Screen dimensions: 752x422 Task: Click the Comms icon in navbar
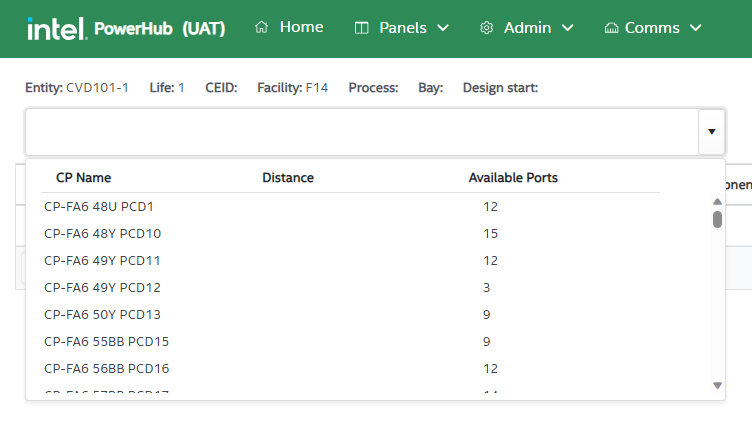pyautogui.click(x=612, y=28)
